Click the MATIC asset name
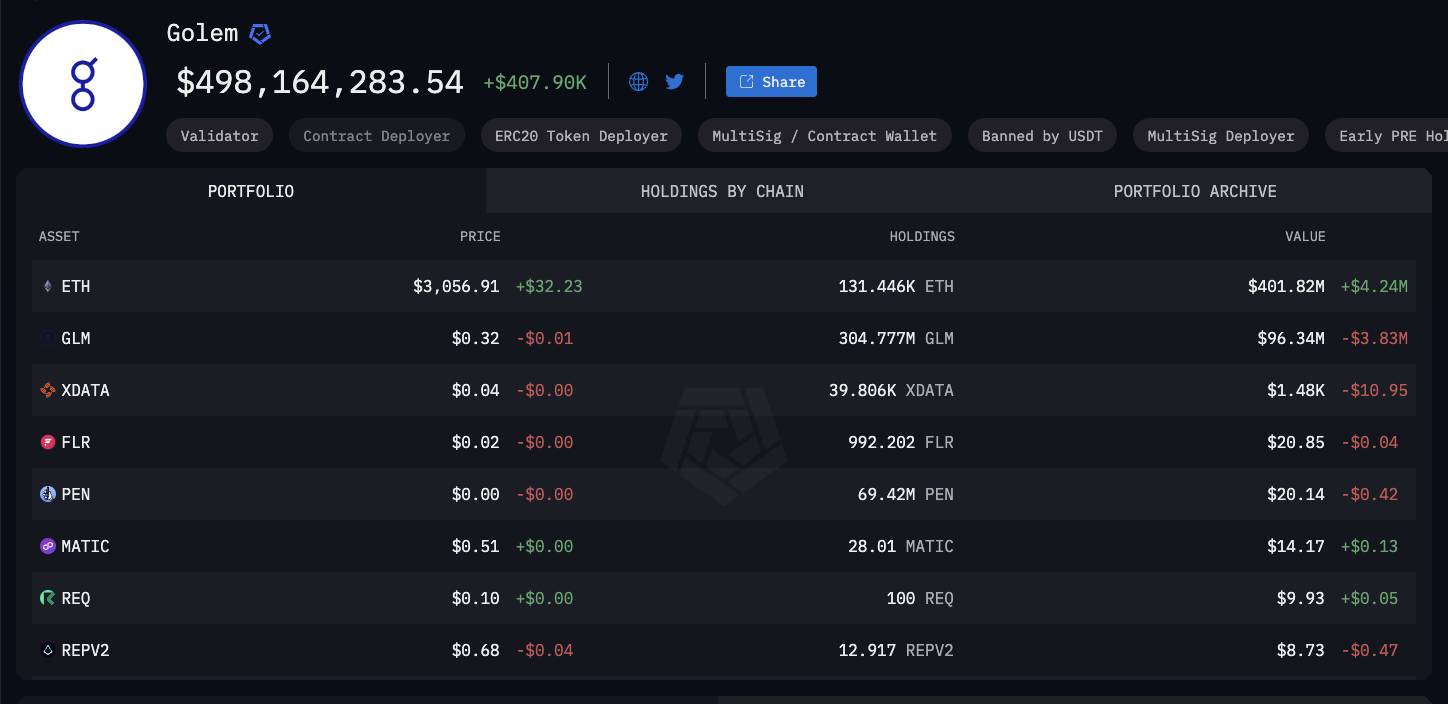Image resolution: width=1448 pixels, height=704 pixels. [x=86, y=547]
